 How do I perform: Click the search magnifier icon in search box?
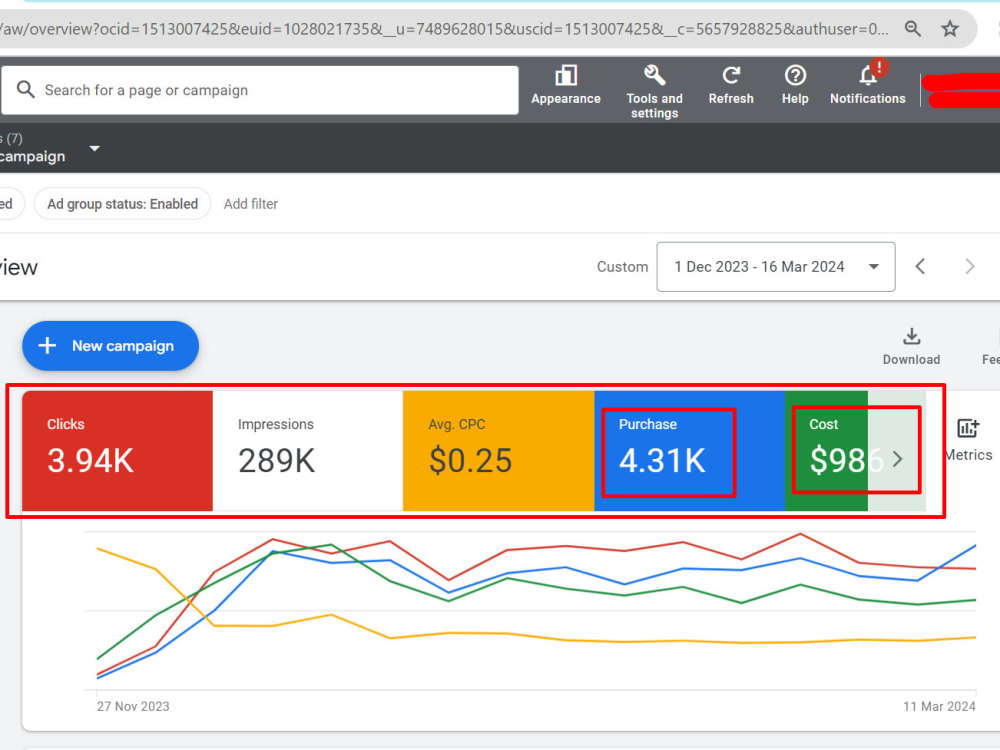point(26,89)
